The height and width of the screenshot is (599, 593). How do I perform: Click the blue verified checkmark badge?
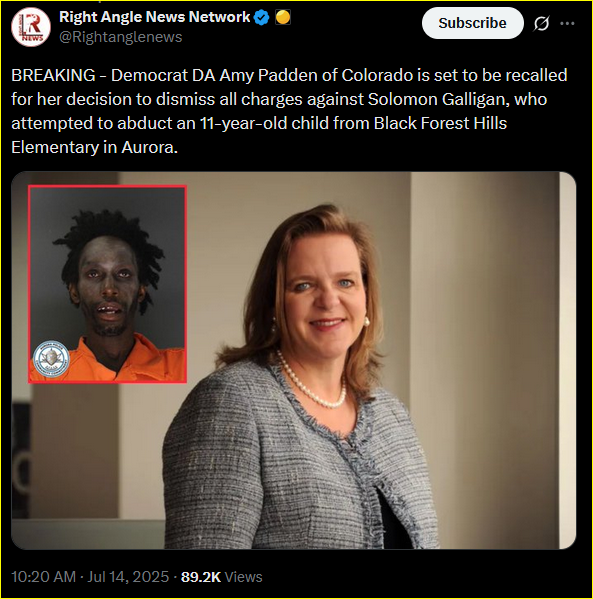(x=261, y=17)
